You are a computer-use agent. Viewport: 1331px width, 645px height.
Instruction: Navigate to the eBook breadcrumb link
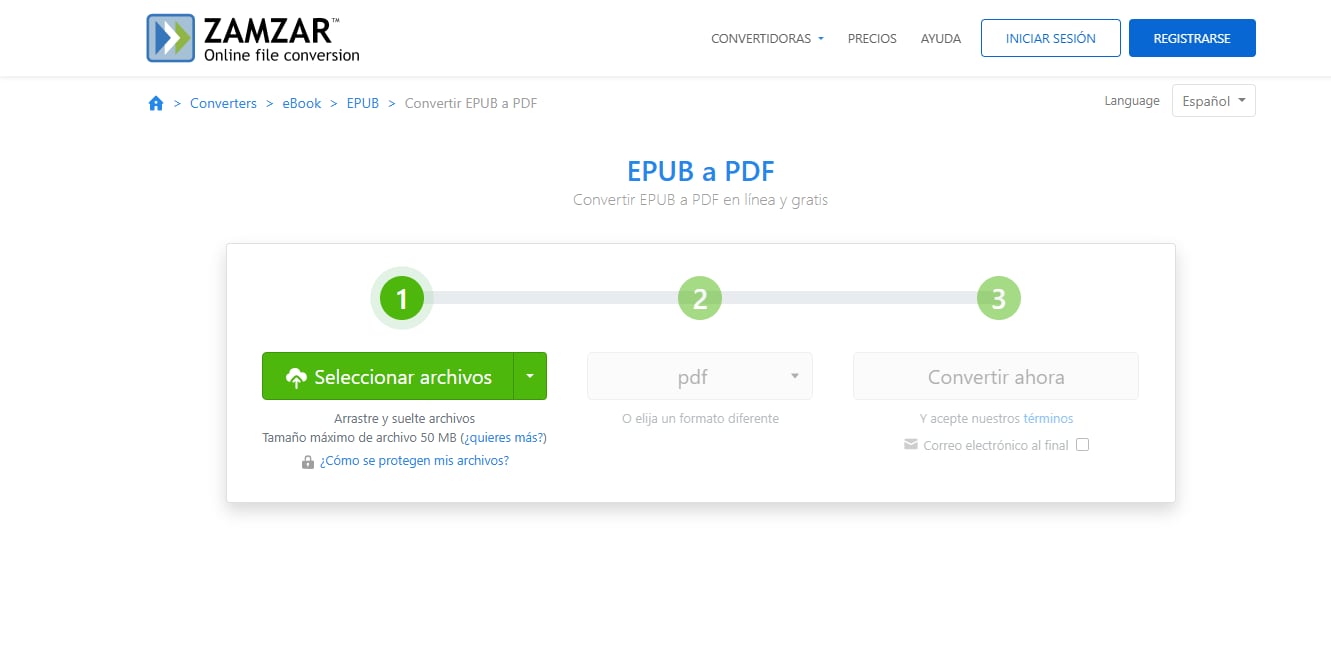301,103
